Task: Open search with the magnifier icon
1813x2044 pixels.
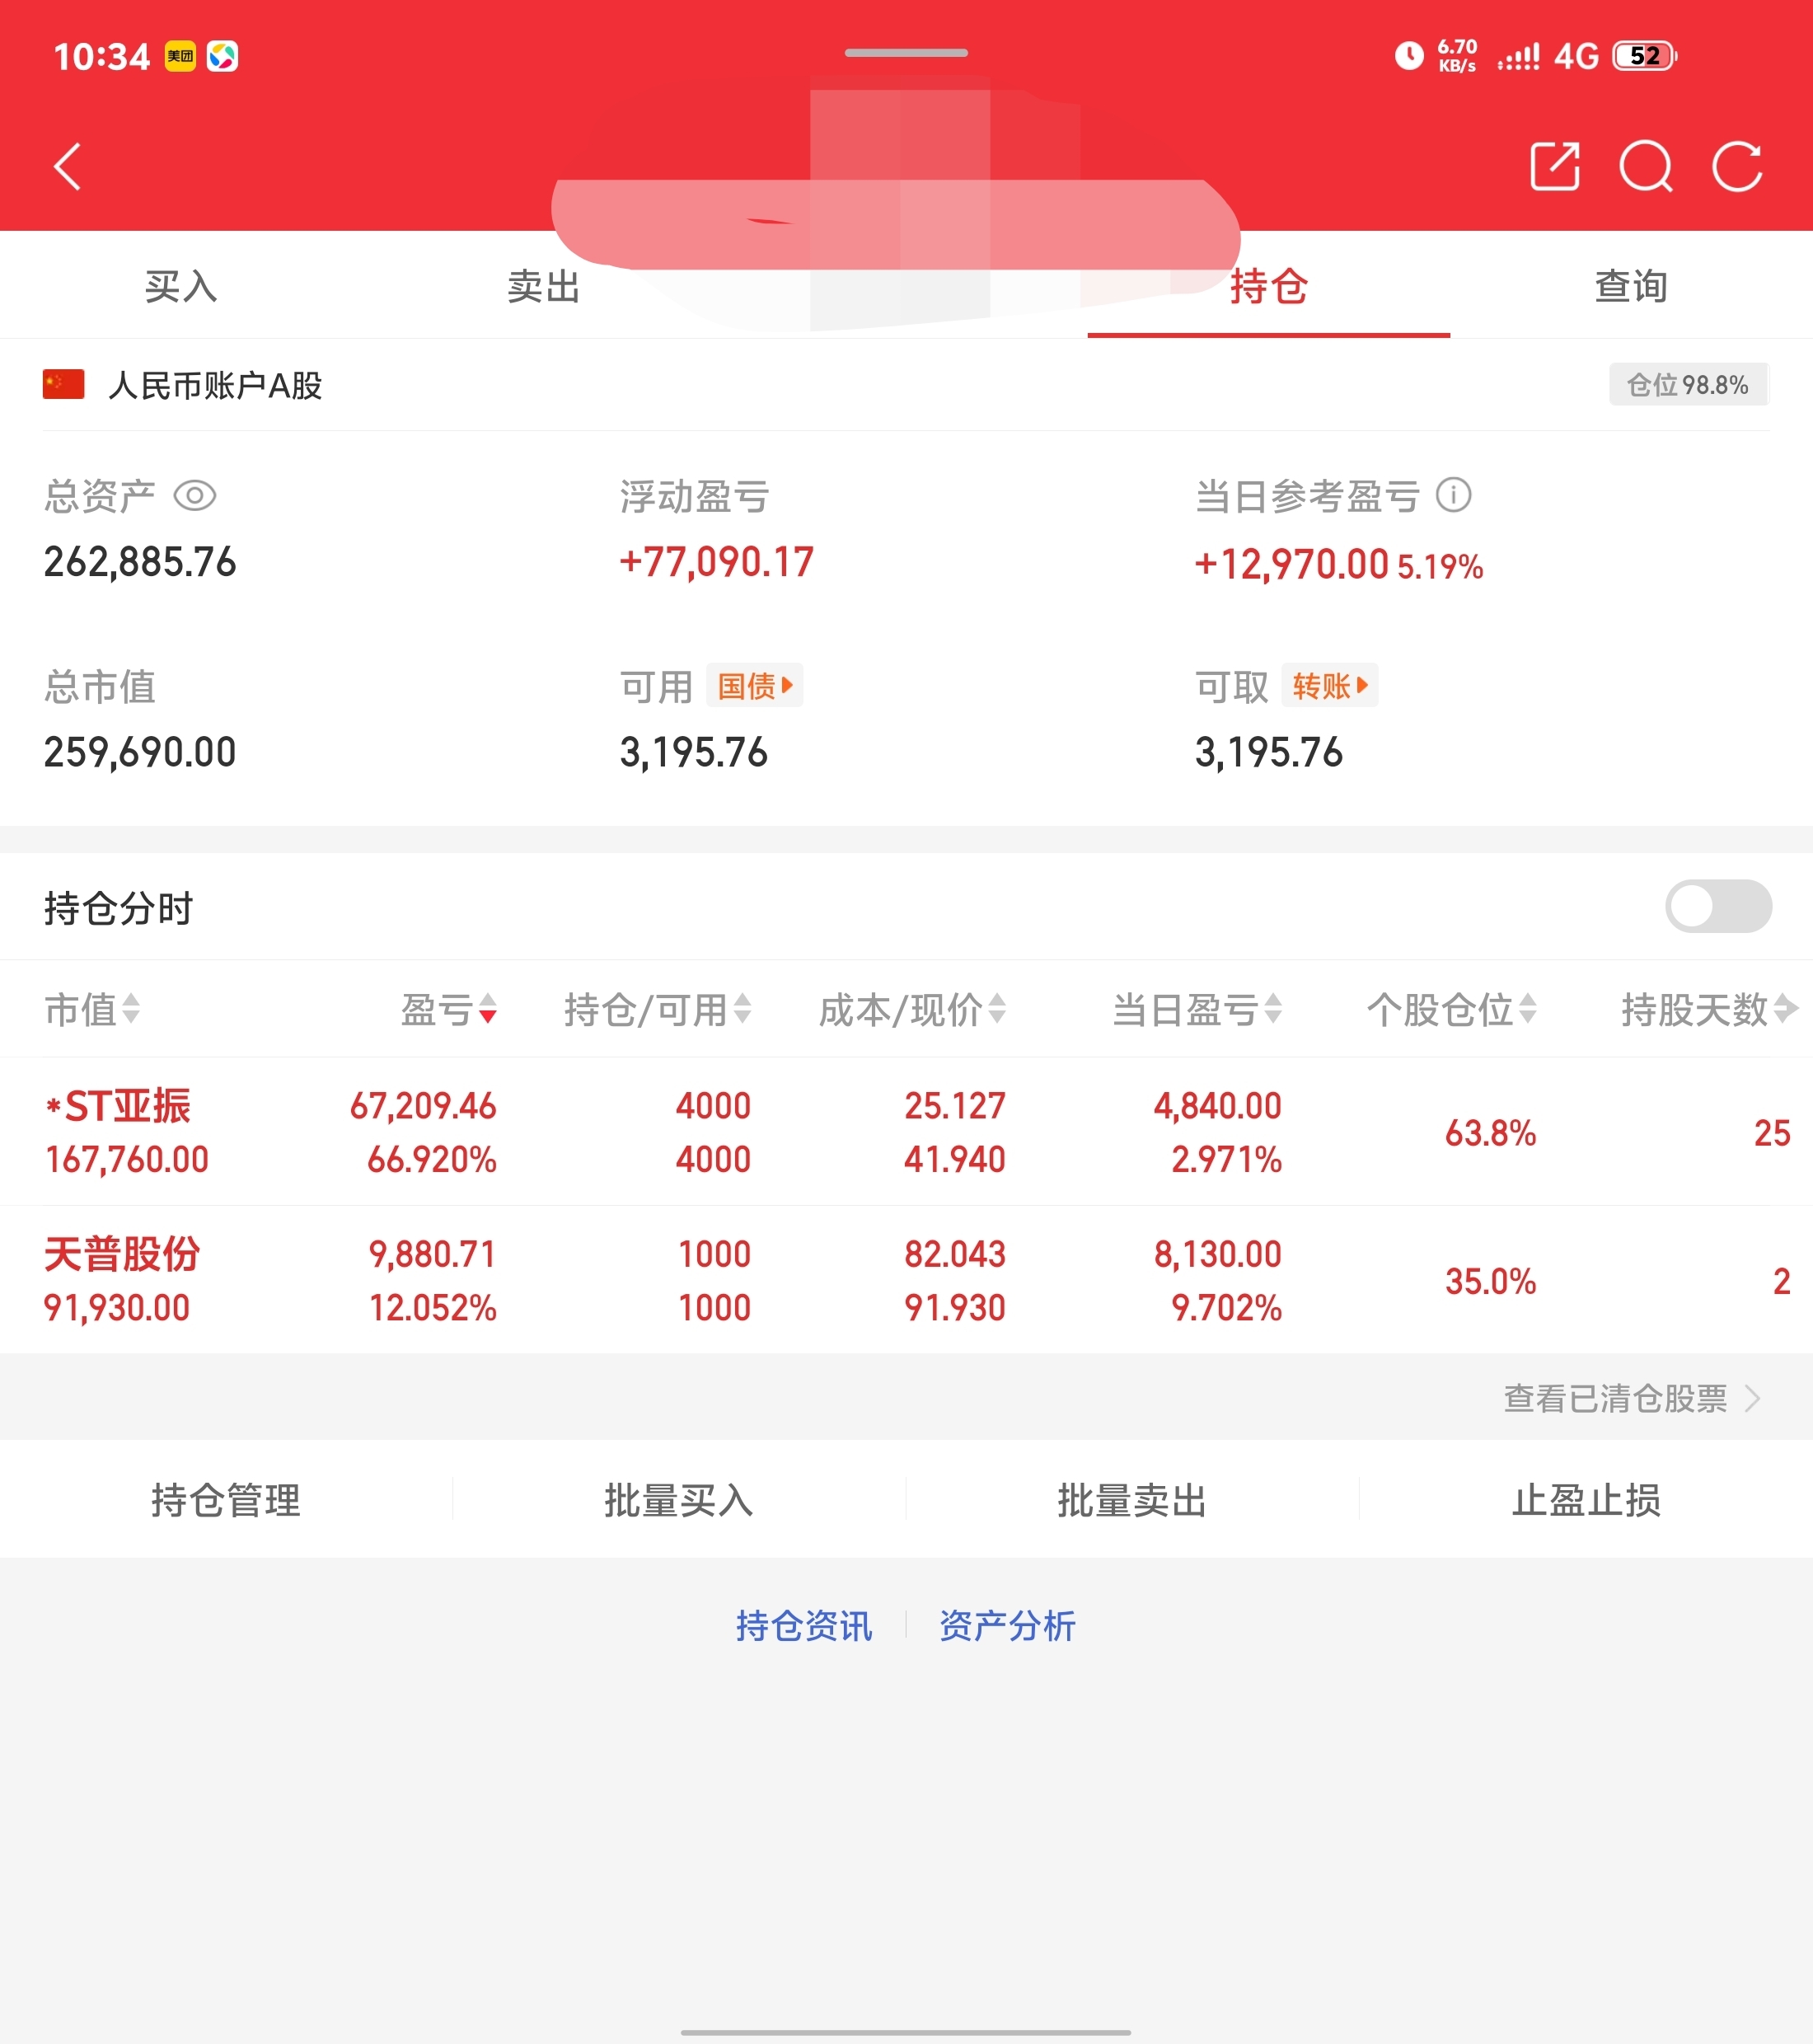Action: (1645, 166)
